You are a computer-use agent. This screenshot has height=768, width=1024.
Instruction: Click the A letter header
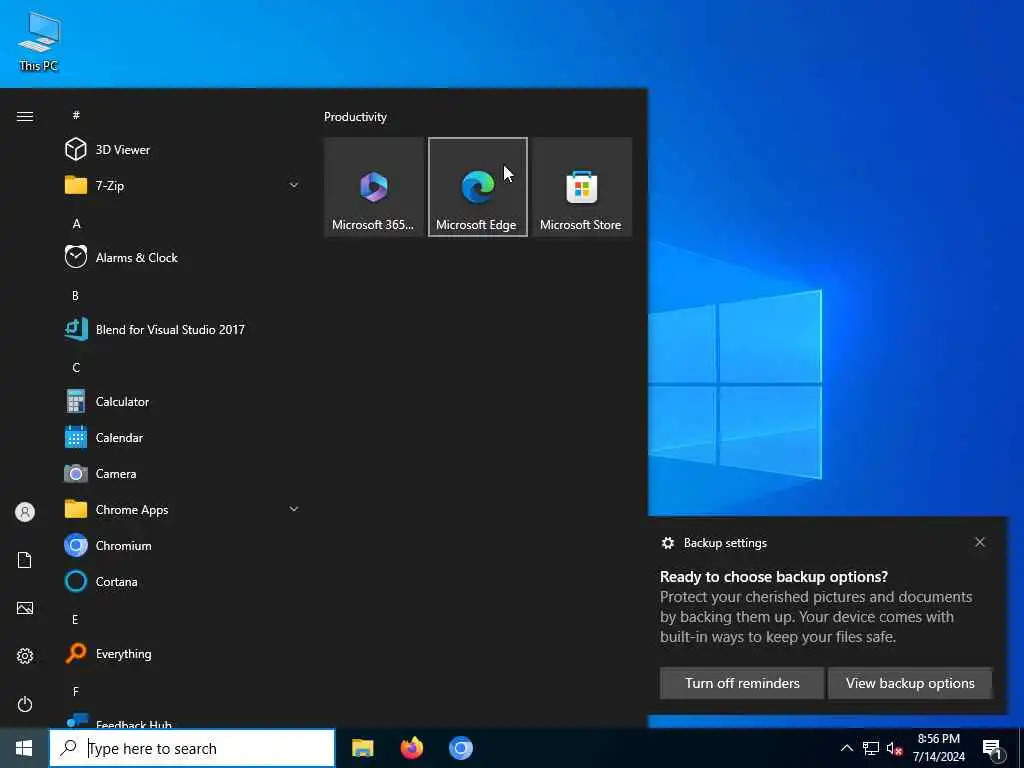(x=76, y=223)
